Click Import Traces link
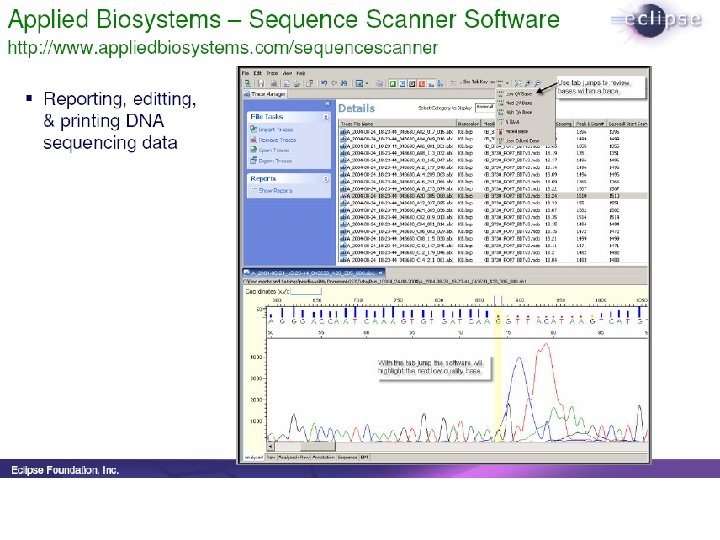 pos(276,130)
